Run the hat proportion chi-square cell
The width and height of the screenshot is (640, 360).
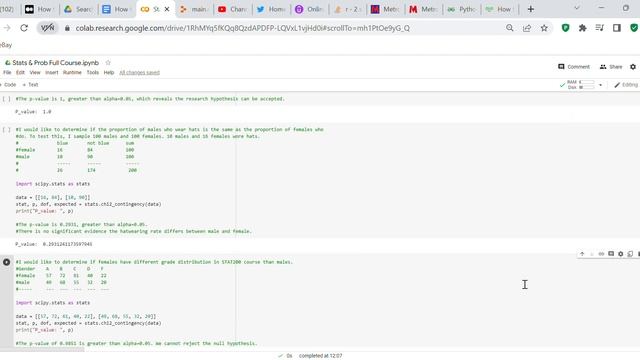7,130
